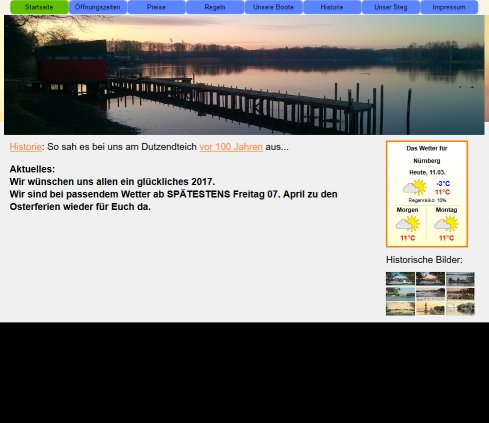This screenshot has width=489, height=423.
Task: Click the Montag weather forecast icon
Action: pos(446,224)
